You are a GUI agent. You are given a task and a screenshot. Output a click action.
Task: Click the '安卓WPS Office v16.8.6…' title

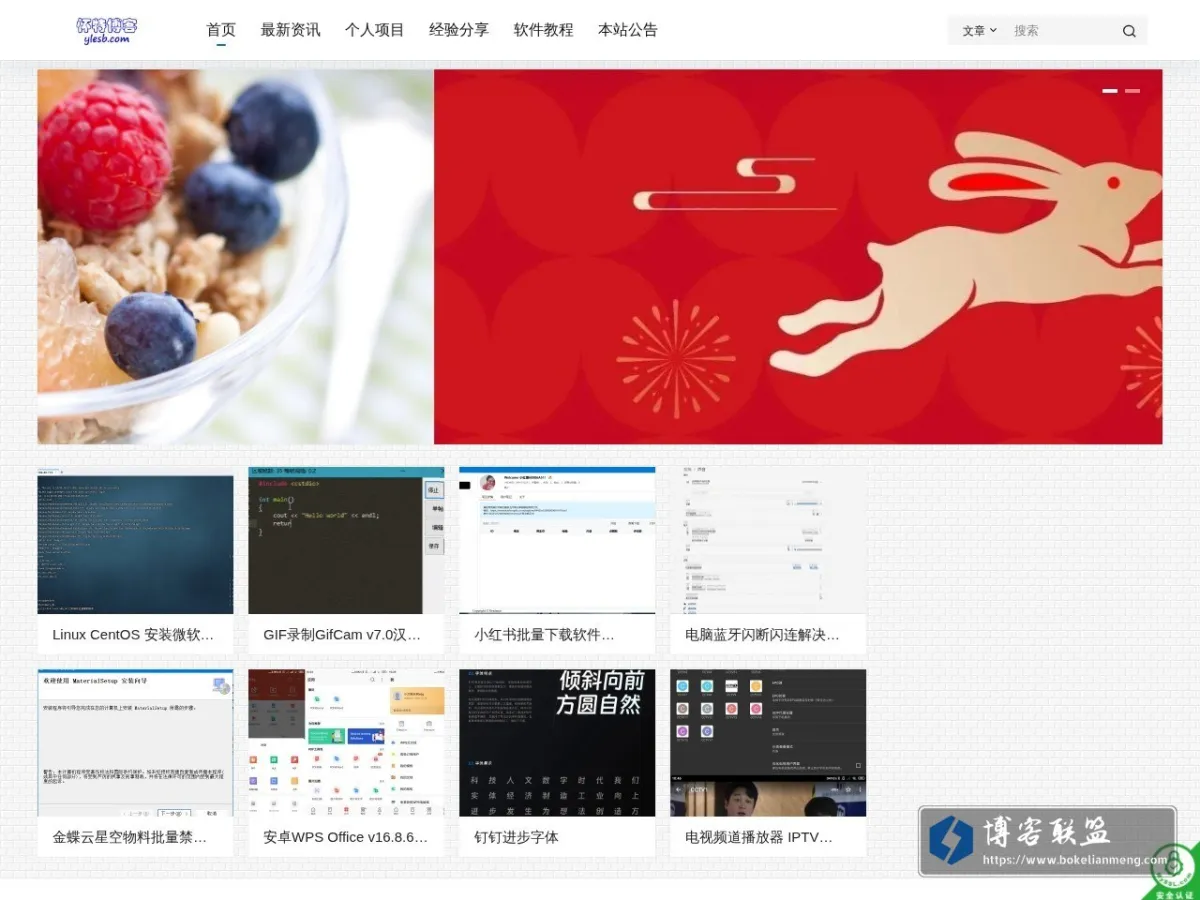[346, 838]
